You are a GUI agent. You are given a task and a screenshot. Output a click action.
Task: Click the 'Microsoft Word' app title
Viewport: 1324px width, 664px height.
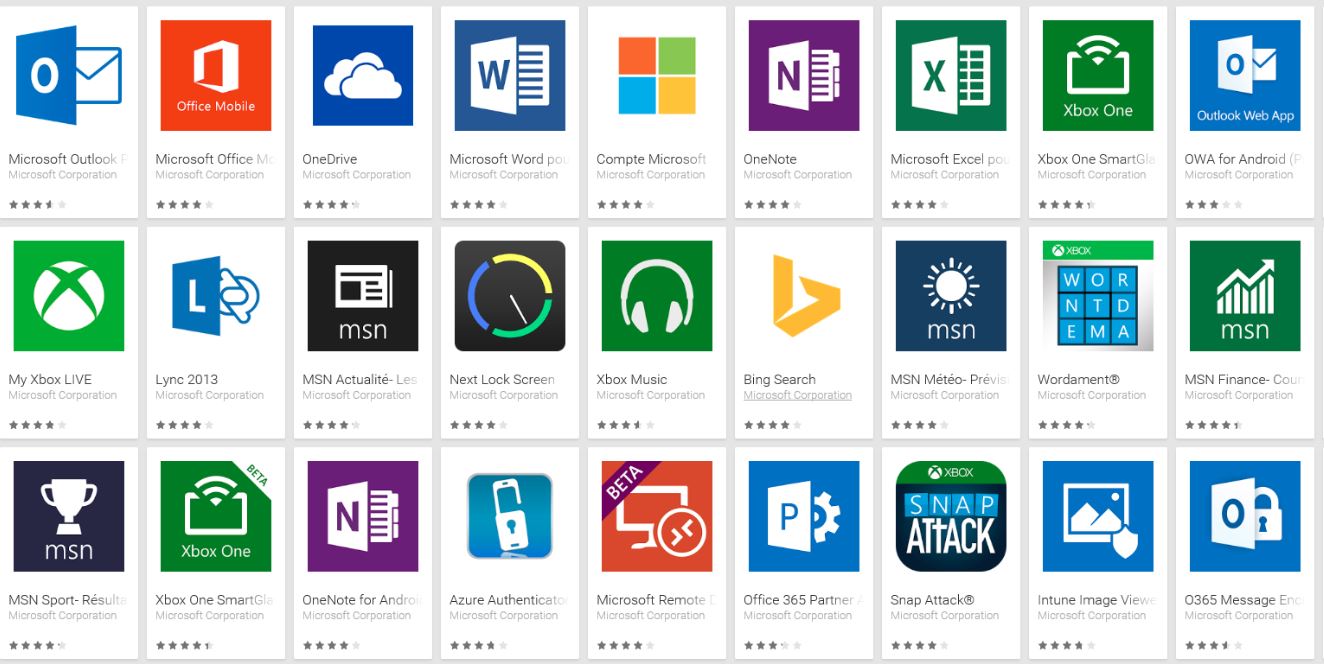(509, 159)
